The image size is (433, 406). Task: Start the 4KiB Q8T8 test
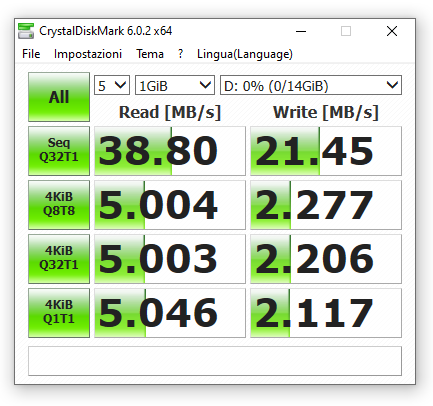coord(59,205)
